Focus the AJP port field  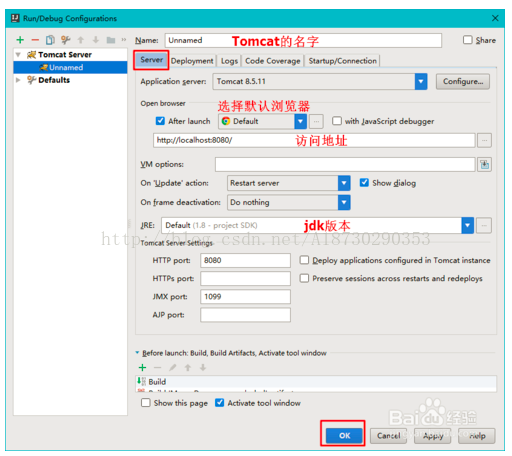pyautogui.click(x=245, y=315)
